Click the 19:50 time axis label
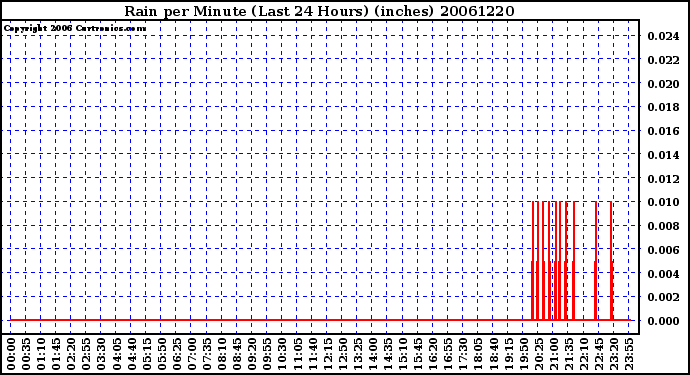 click(x=523, y=354)
